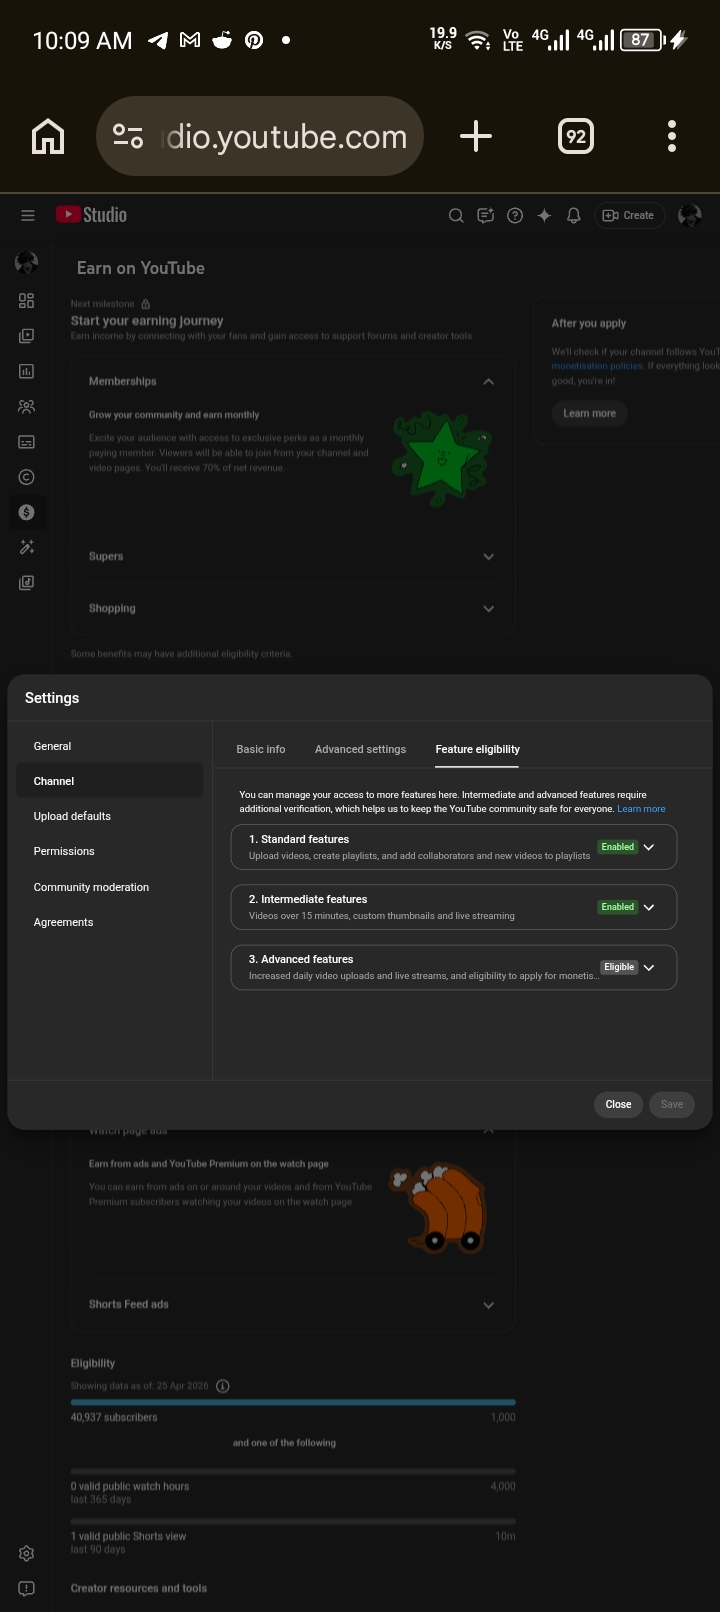The height and width of the screenshot is (1612, 720).
Task: Click the Save button
Action: point(672,1104)
